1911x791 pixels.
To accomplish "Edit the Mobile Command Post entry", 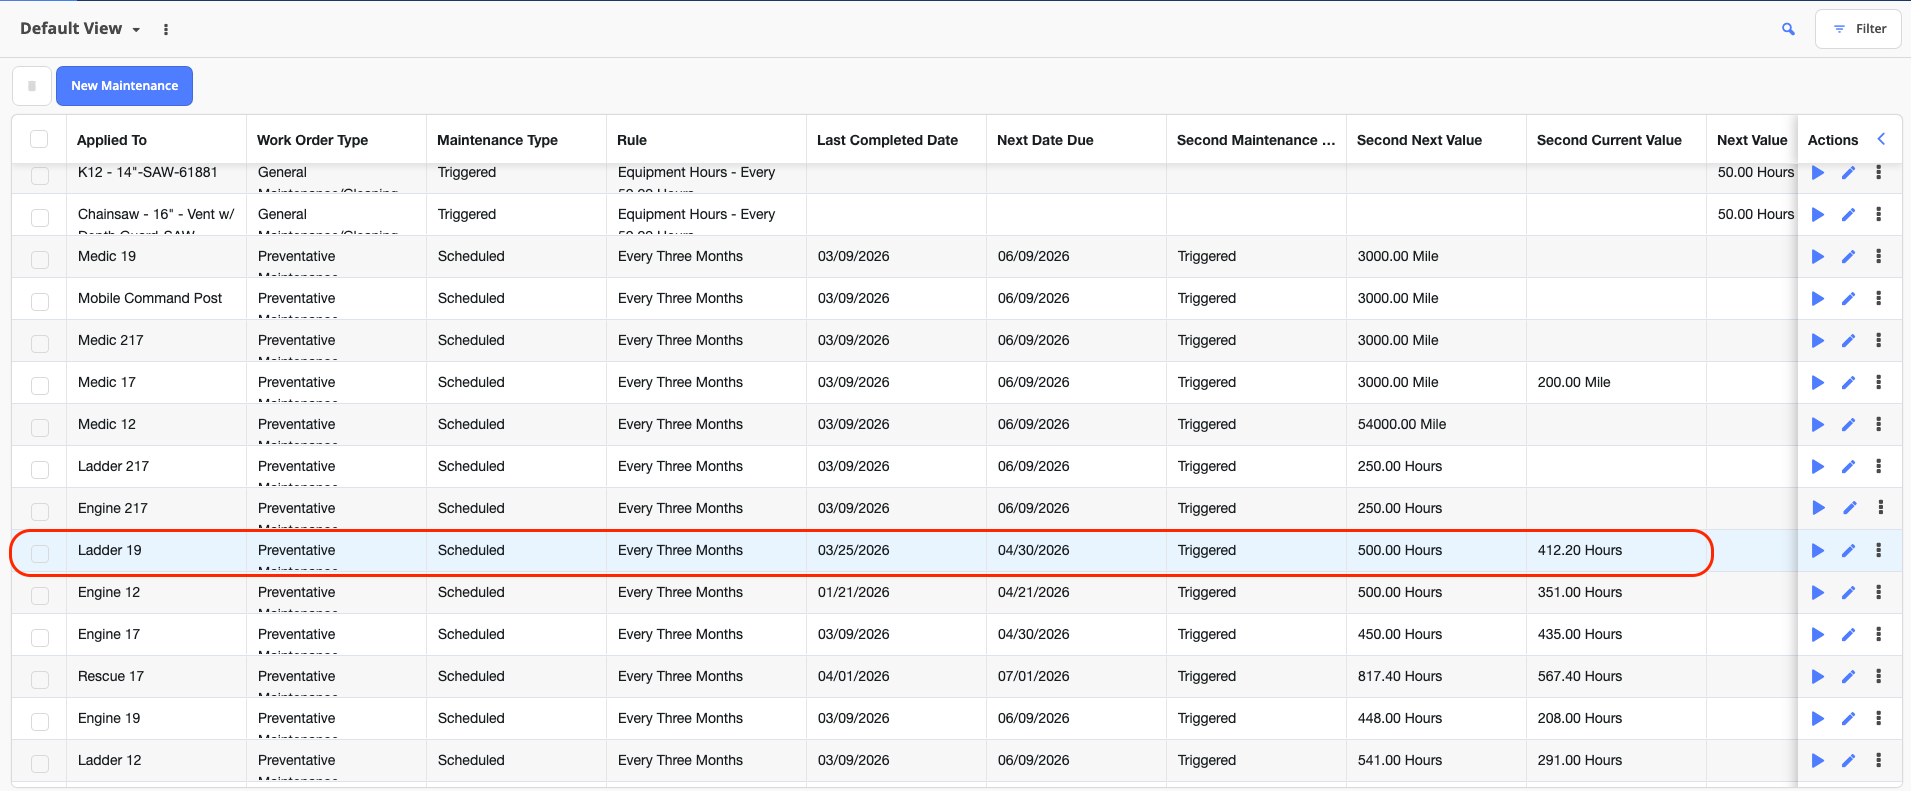I will (1848, 299).
